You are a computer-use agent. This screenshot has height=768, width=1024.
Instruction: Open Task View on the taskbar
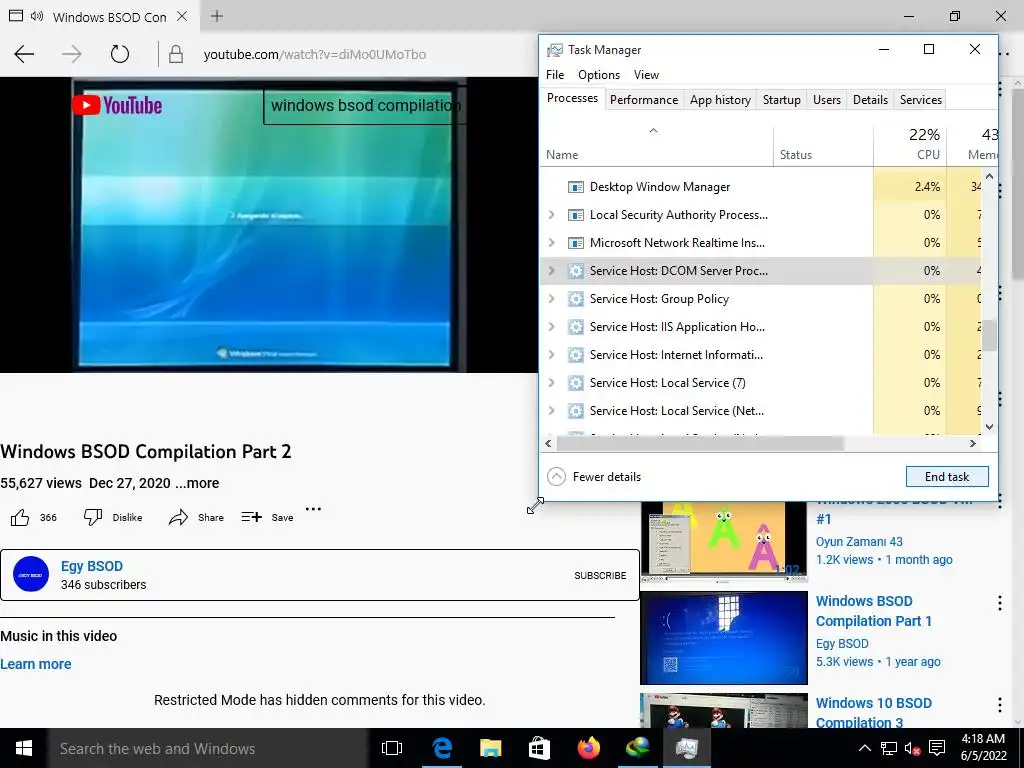[x=392, y=748]
